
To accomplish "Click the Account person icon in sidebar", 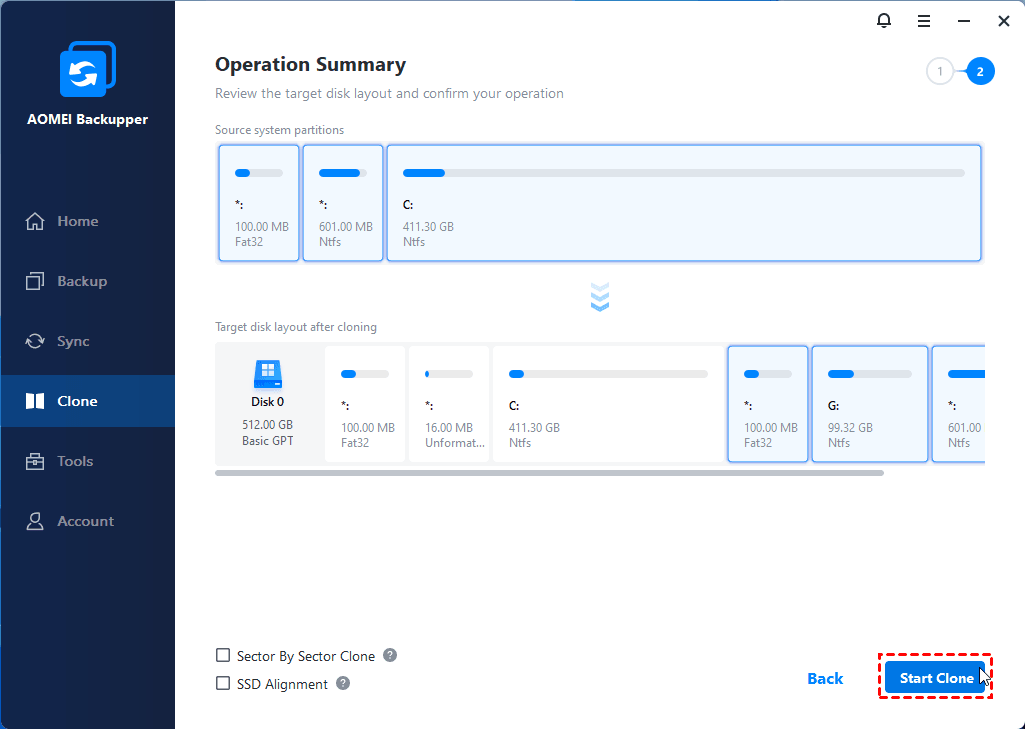I will pos(35,521).
